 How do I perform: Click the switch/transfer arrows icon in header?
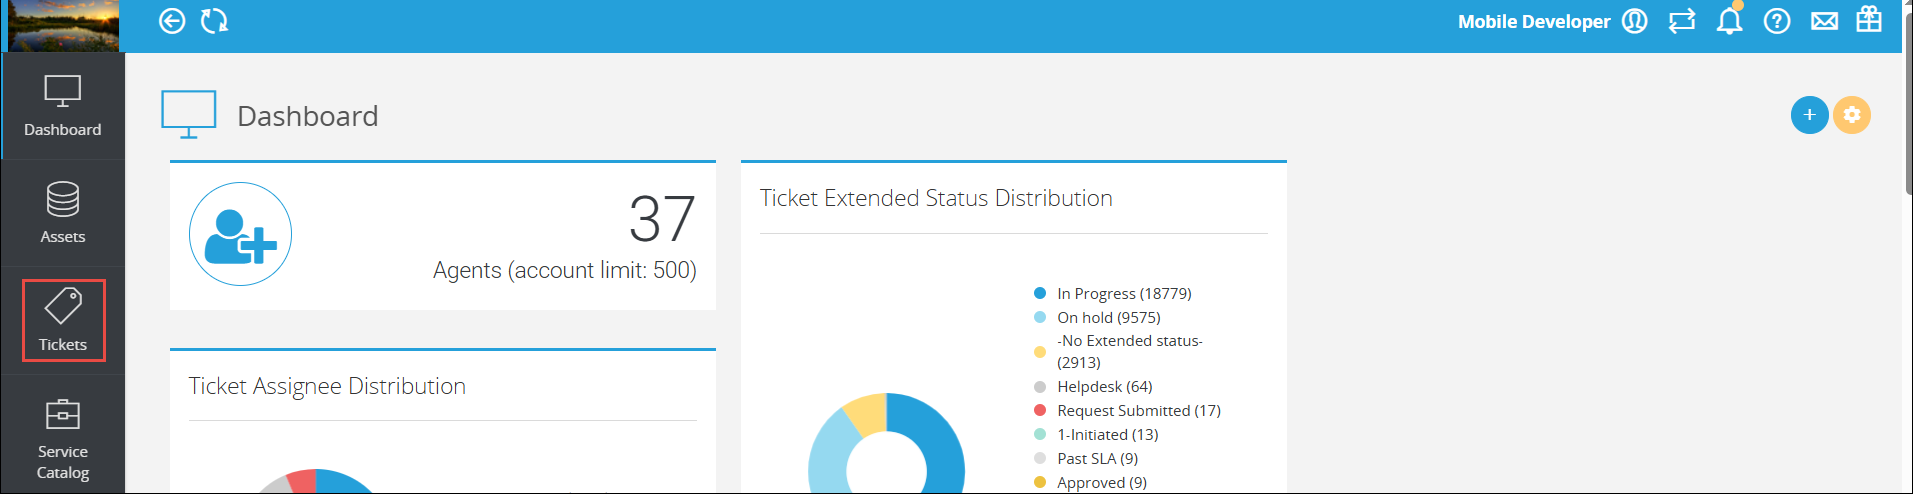click(x=1682, y=21)
